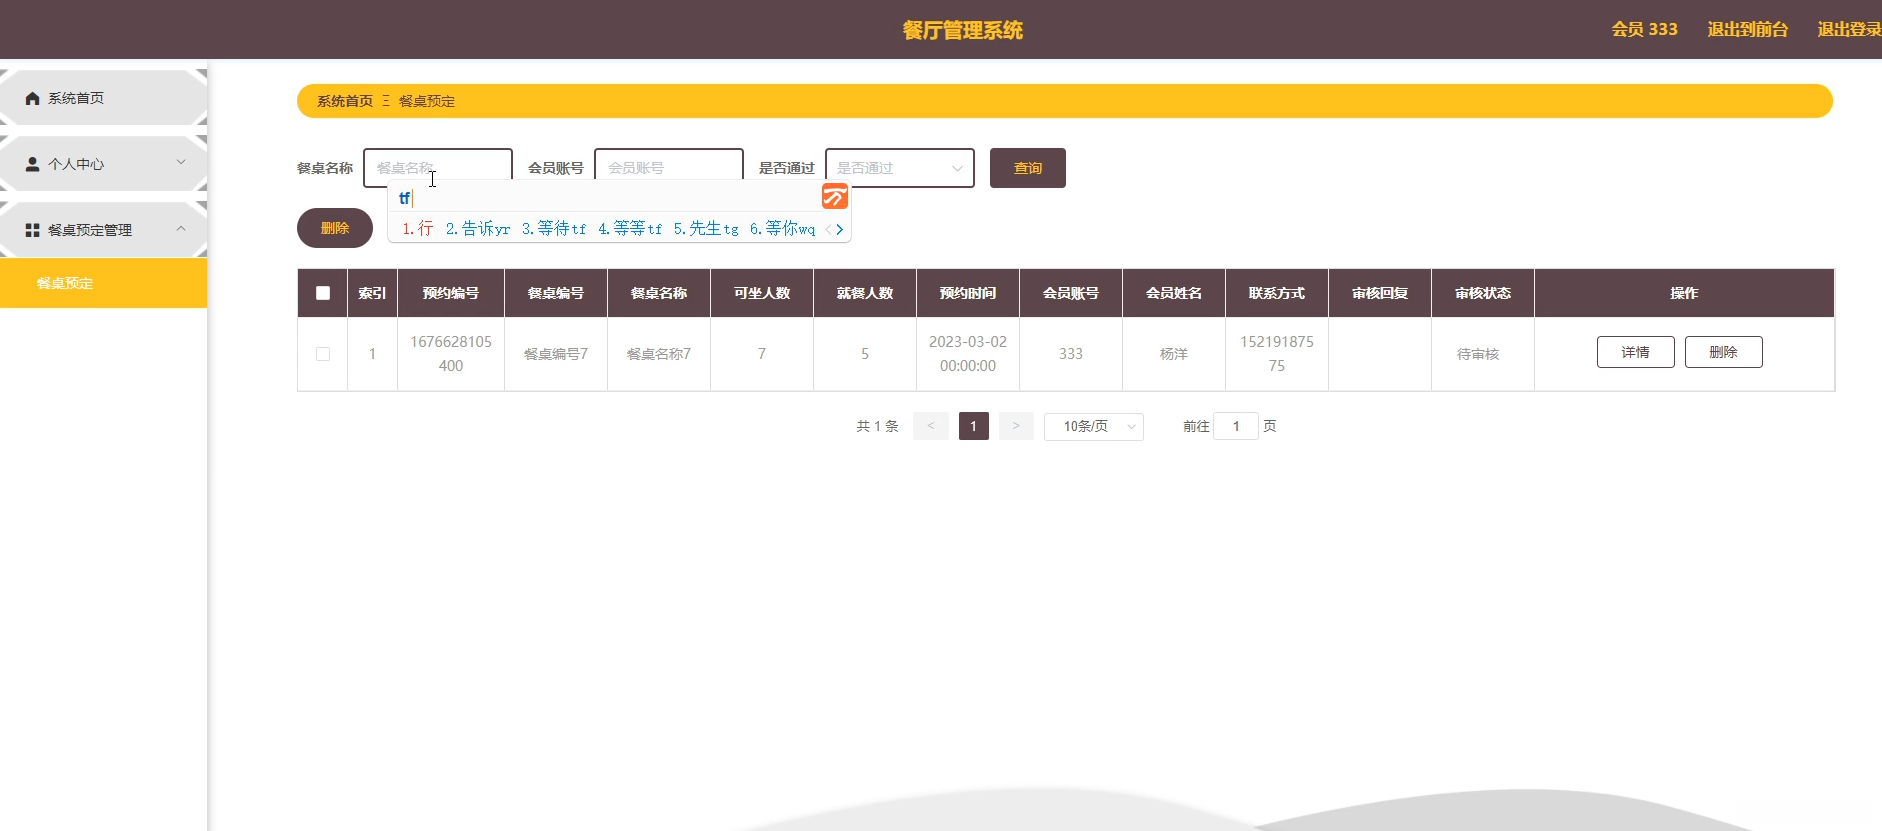Click the brown 删除 batch delete button
Screen dimensions: 1882x831
point(335,228)
